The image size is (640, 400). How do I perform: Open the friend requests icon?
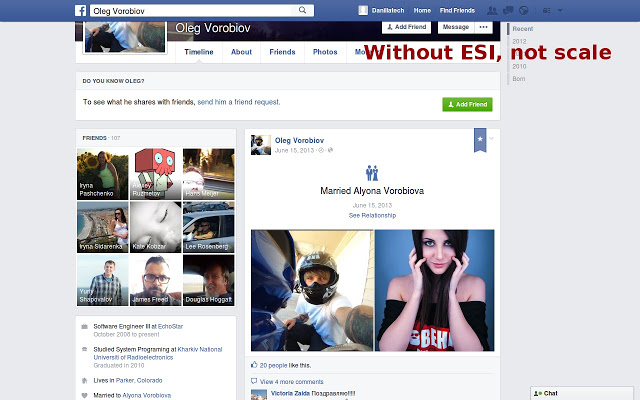(492, 11)
